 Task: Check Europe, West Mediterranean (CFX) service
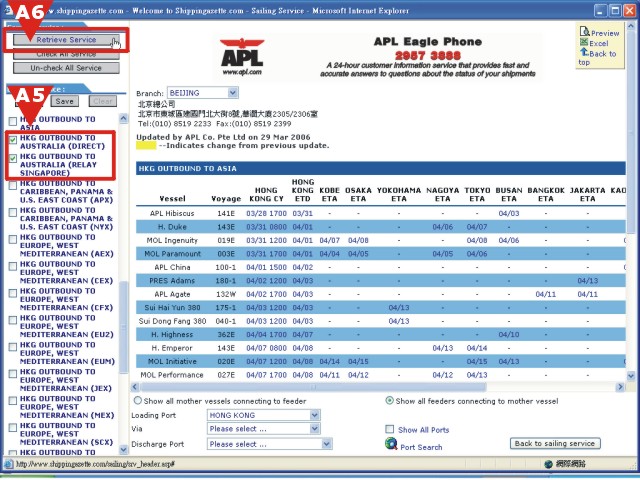[x=13, y=293]
